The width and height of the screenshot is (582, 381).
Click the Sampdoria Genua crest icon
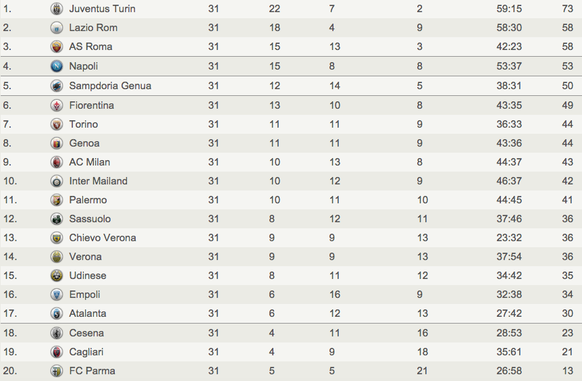56,86
